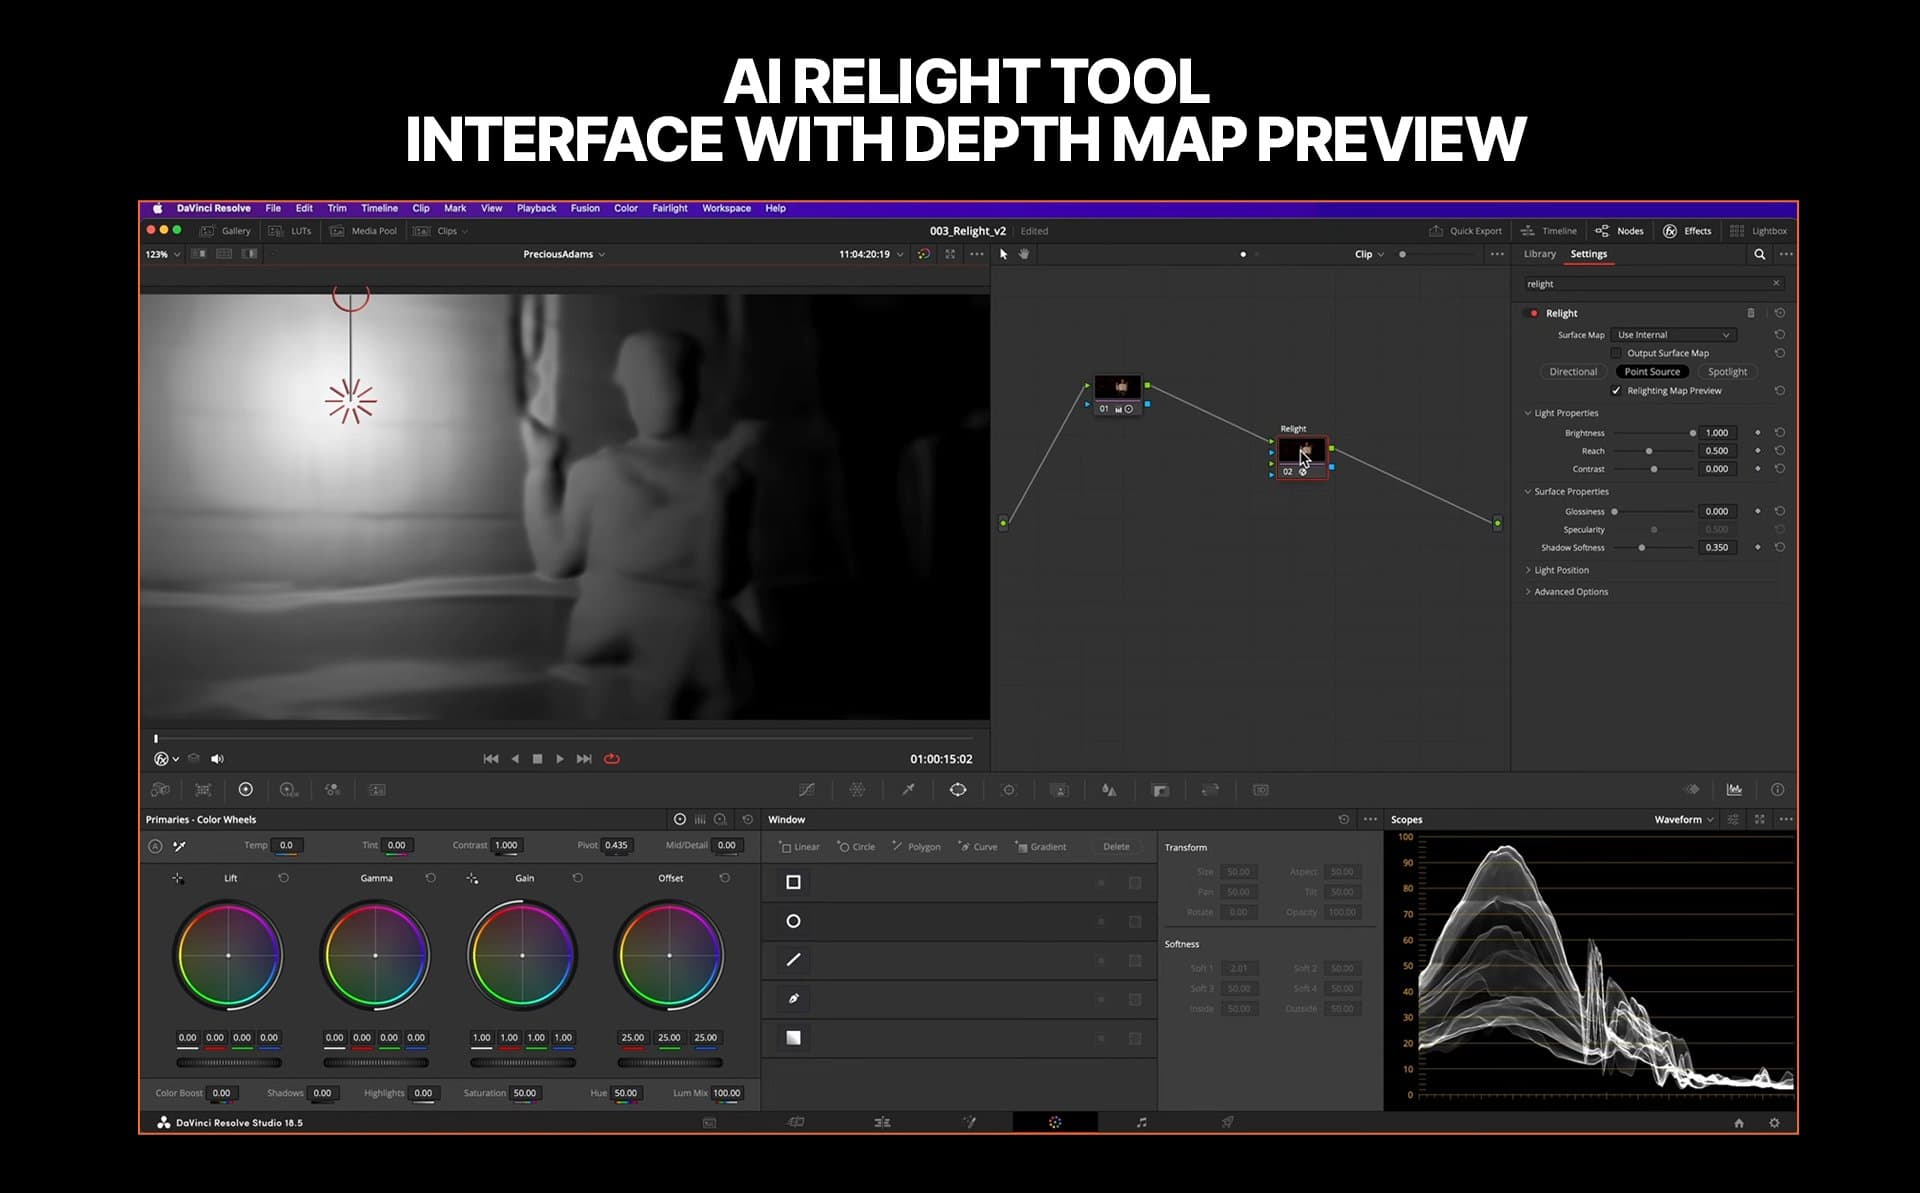Expand the Light Position section
Screen dimensions: 1920x1193
1560,570
